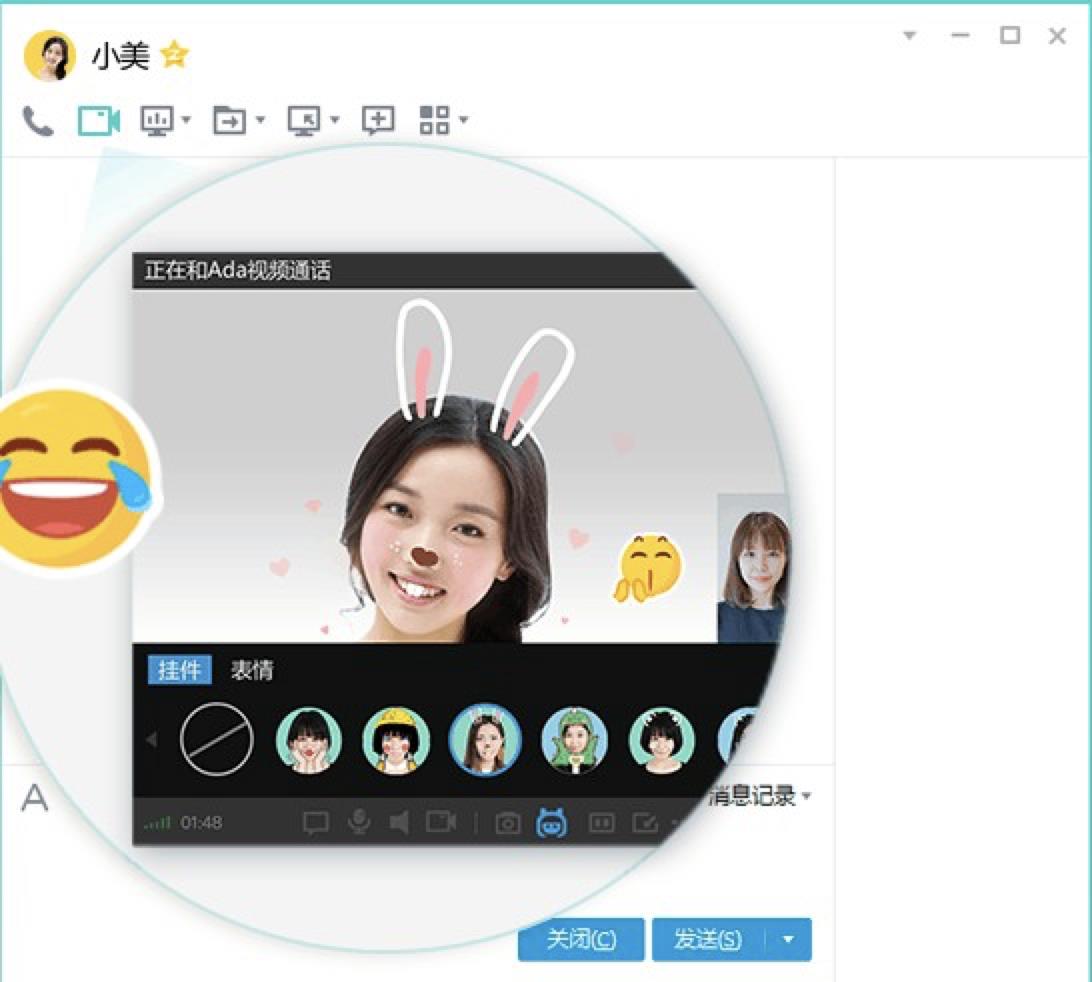Mute the microphone during the call
The height and width of the screenshot is (982, 1092).
click(360, 821)
